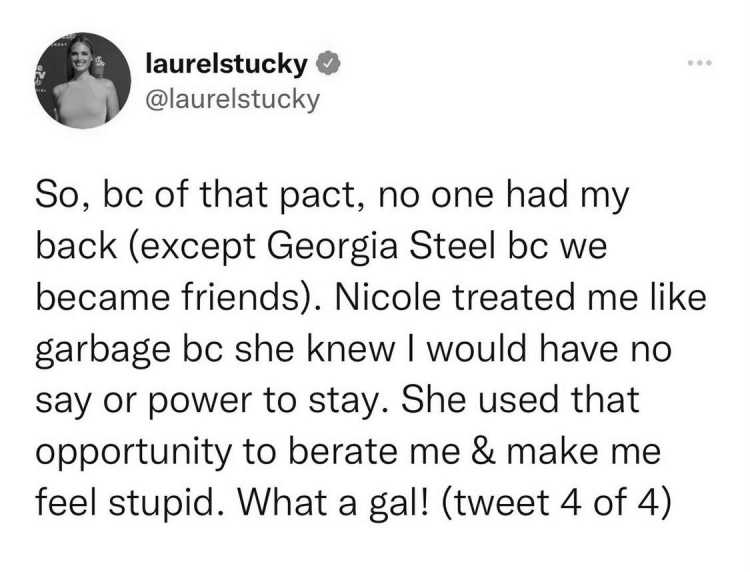Open laurelstucky's profile picture
The image size is (750, 572).
(83, 80)
